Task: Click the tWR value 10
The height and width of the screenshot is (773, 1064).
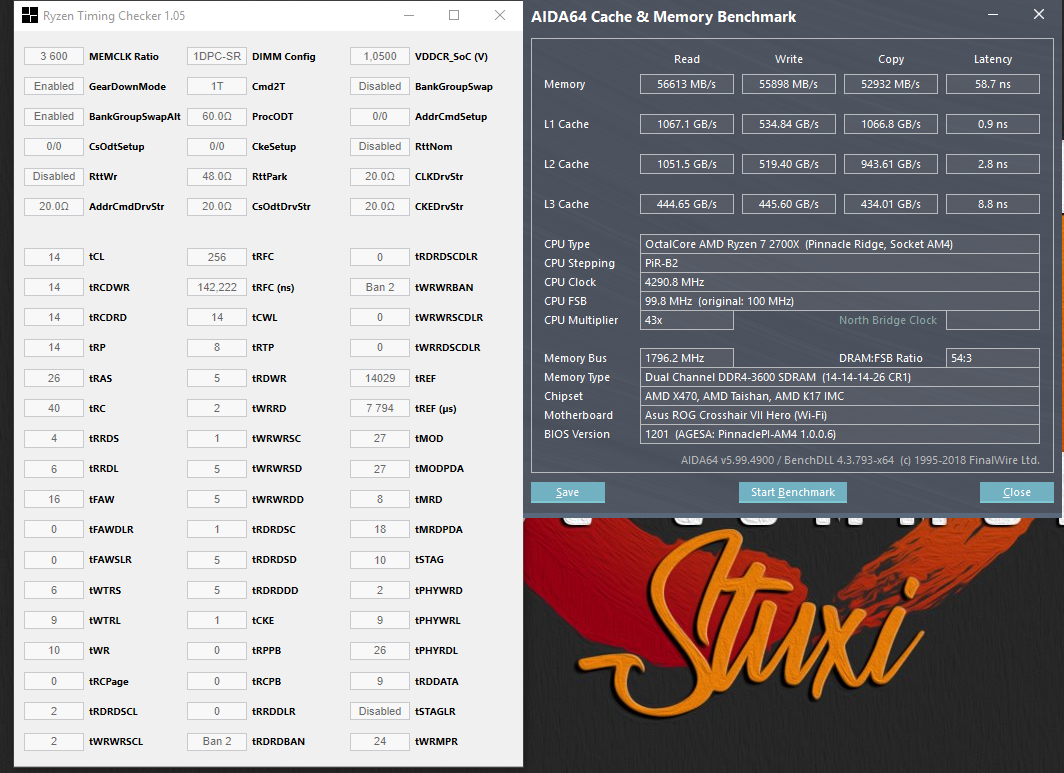Action: [x=54, y=650]
